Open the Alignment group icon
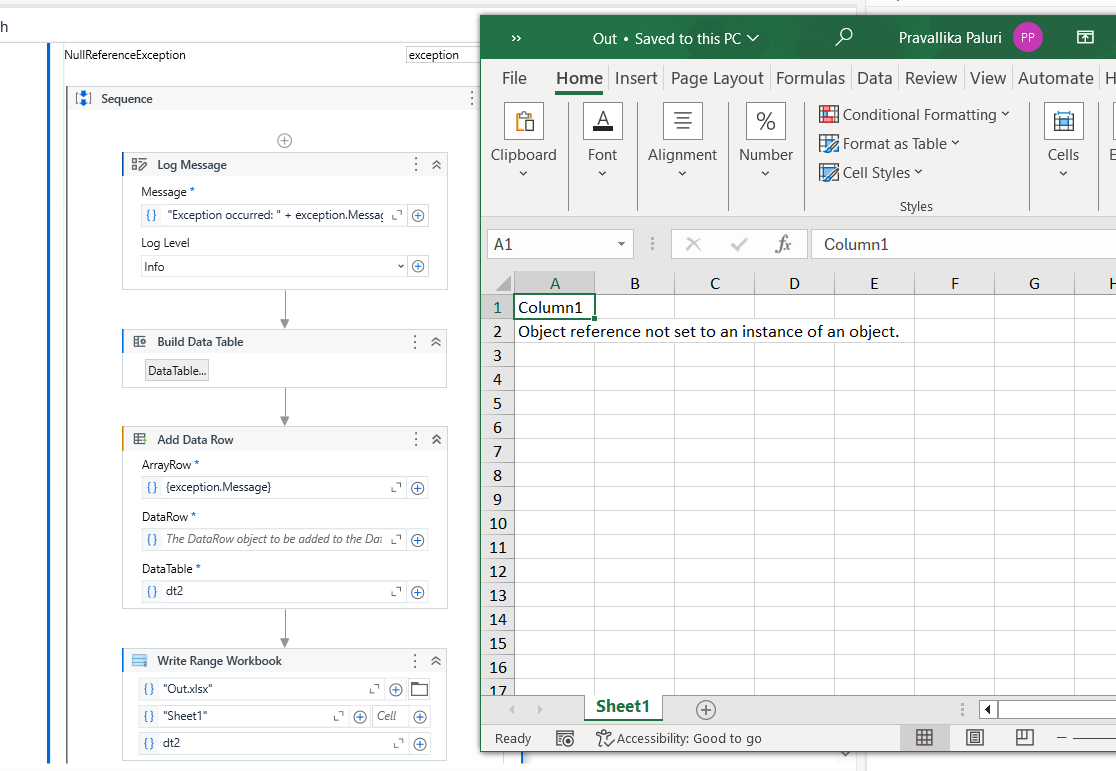 click(682, 122)
